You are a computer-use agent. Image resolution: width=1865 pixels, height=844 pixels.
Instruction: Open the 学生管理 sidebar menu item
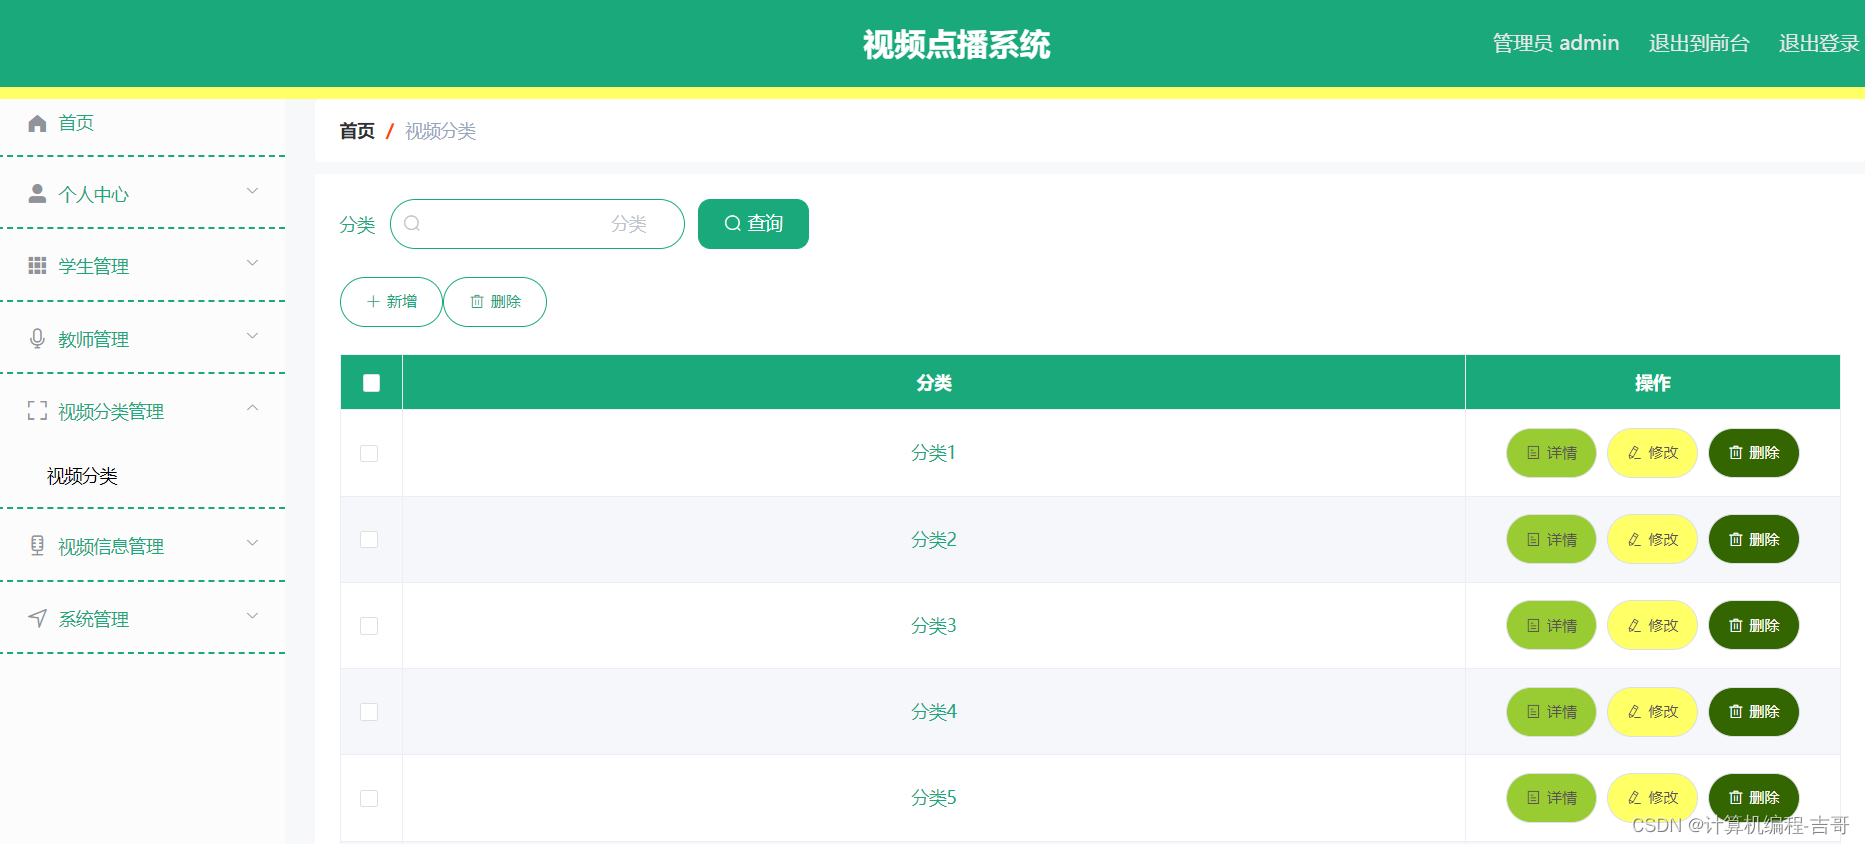click(x=142, y=266)
